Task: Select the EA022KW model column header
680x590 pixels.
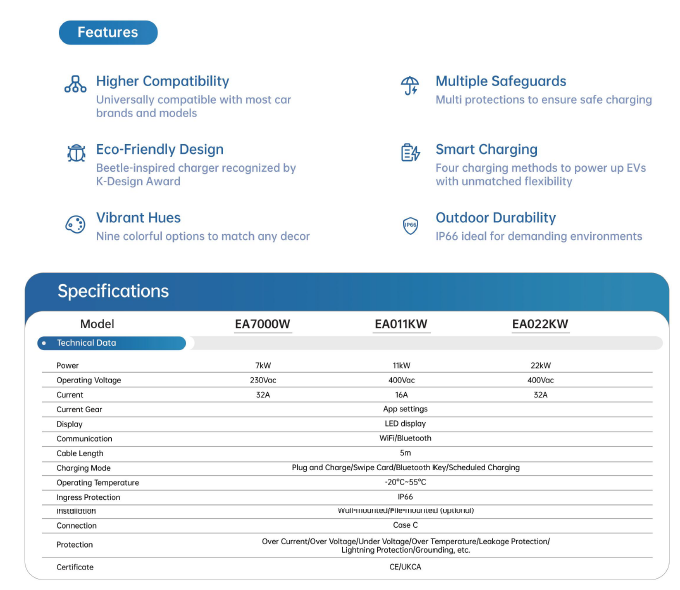Action: point(540,324)
